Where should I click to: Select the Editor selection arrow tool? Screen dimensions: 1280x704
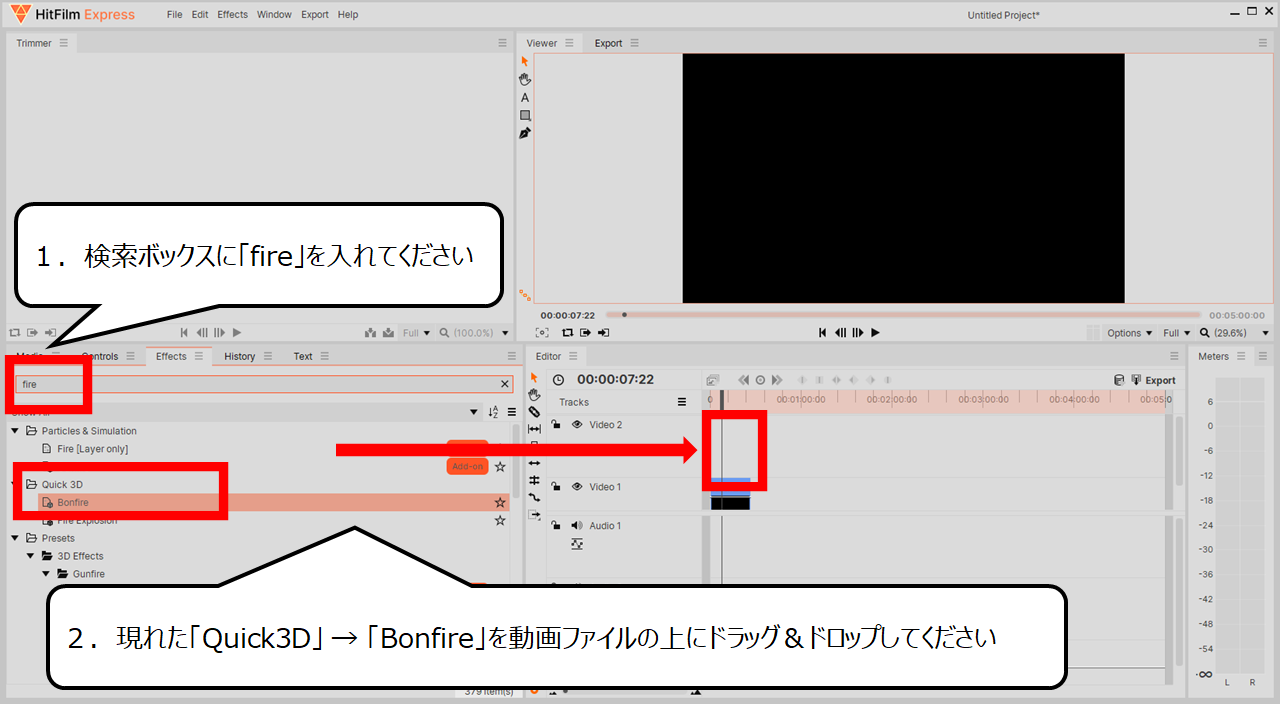pyautogui.click(x=534, y=377)
